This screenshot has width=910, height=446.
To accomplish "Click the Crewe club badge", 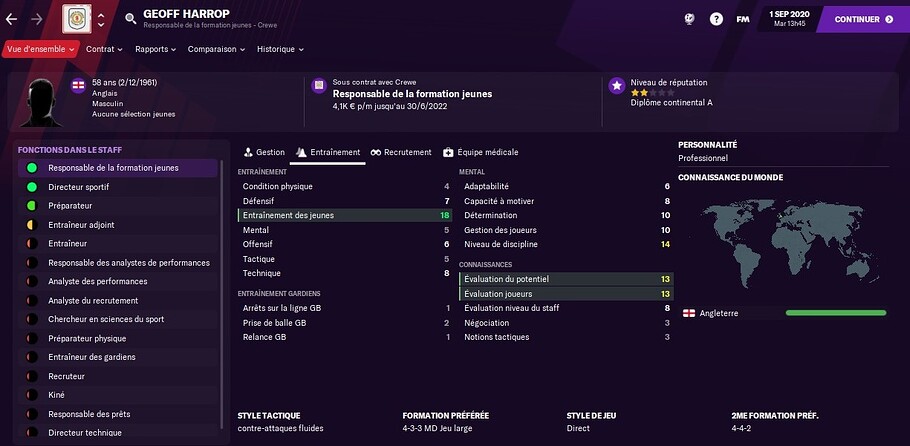I will pyautogui.click(x=75, y=18).
